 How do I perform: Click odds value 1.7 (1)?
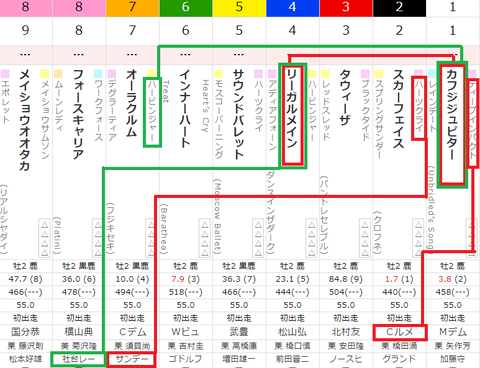tap(399, 279)
